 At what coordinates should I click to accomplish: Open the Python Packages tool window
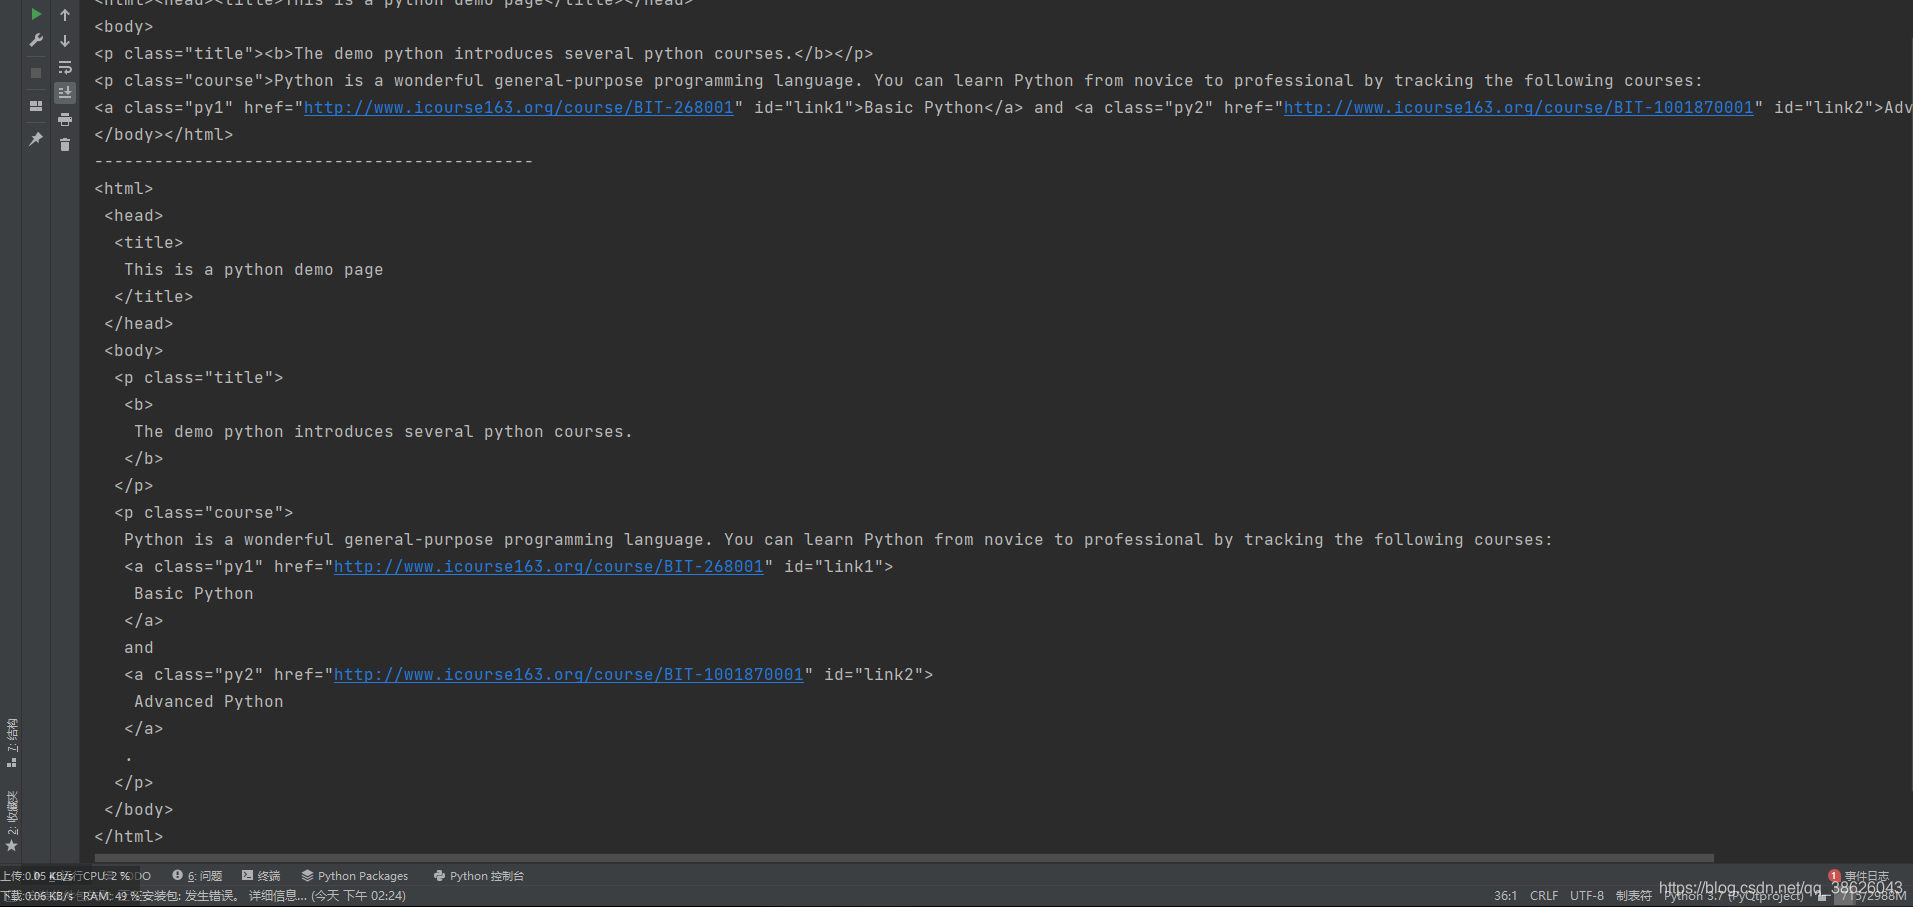pos(355,876)
